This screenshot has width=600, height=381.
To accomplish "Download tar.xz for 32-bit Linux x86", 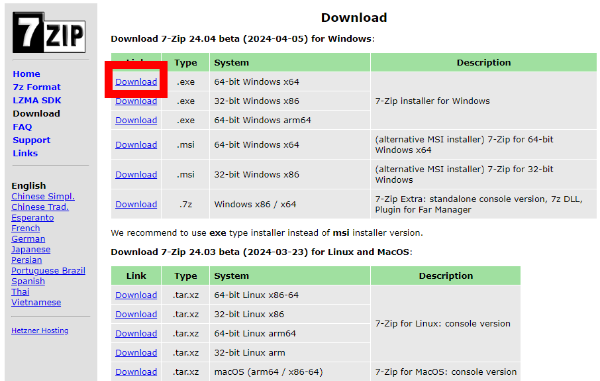I will click(x=136, y=314).
